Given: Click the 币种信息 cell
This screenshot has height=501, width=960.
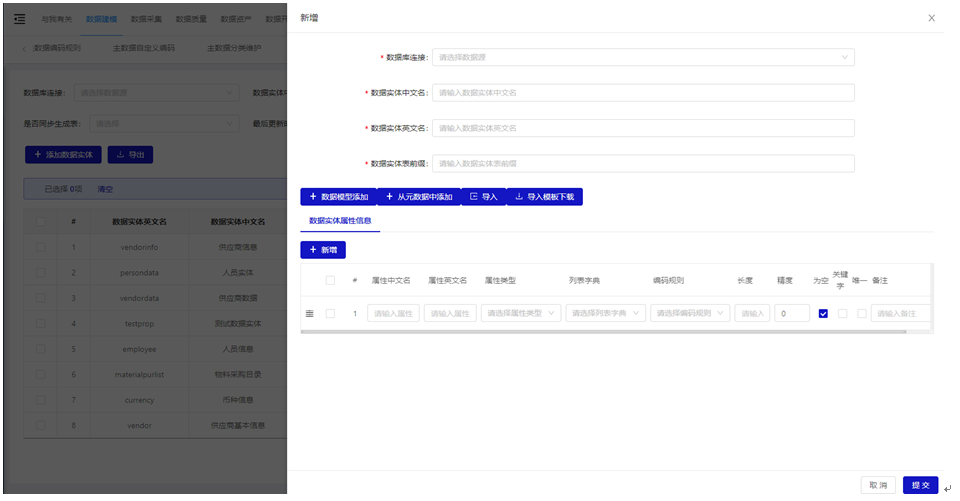Looking at the screenshot, I should tap(238, 400).
